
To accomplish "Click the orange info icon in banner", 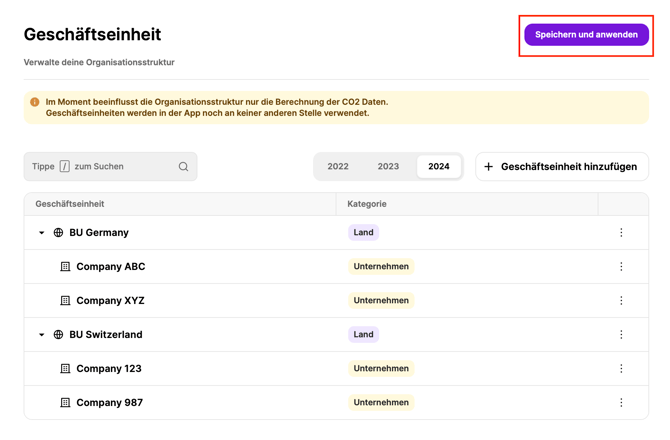I will click(x=35, y=102).
